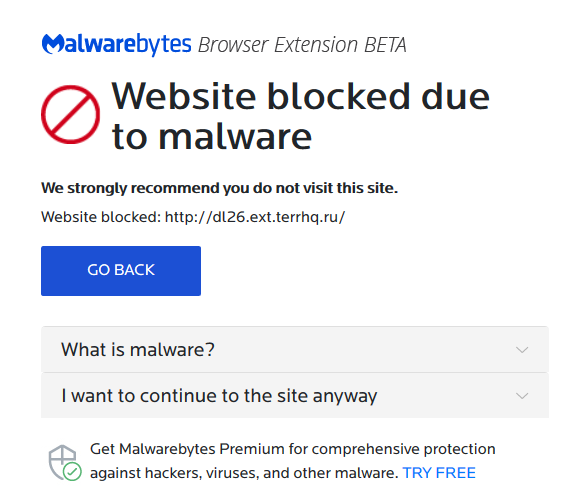Click the Website blocked due to malware heading
575x503 pixels.
(301, 116)
